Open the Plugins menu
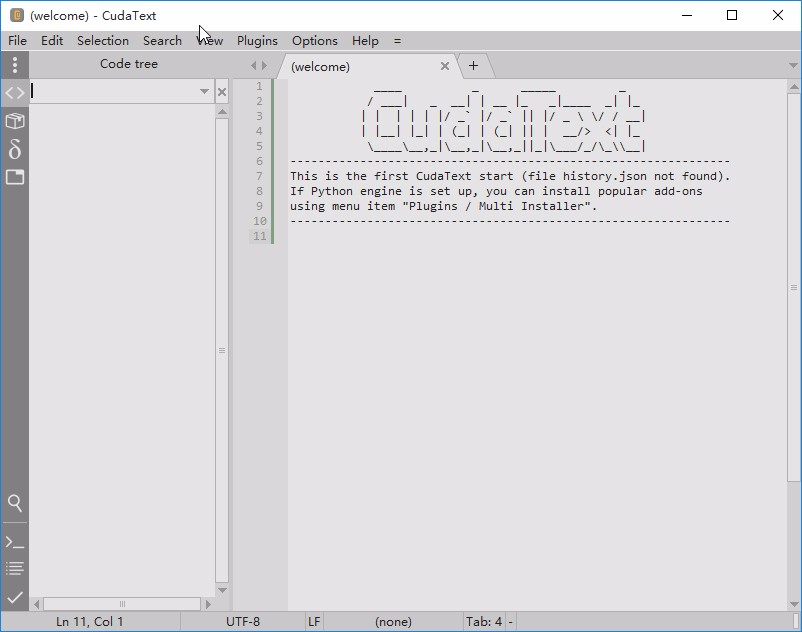The width and height of the screenshot is (802, 632). tap(257, 40)
